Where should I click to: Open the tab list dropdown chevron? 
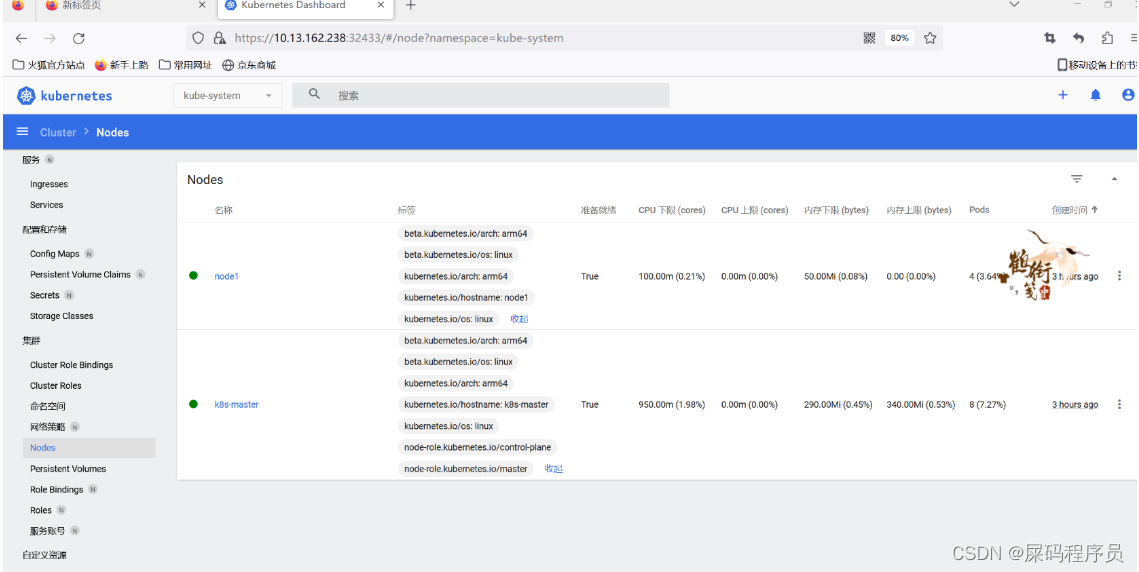point(1015,4)
